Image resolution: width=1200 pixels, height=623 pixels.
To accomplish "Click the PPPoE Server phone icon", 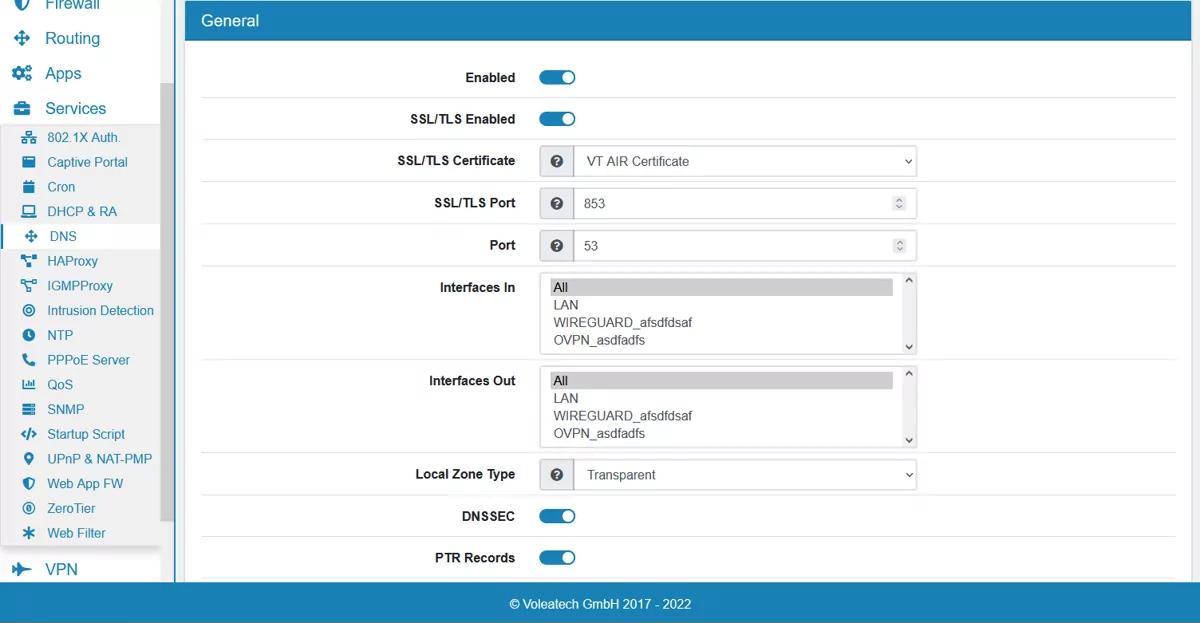I will click(x=28, y=360).
